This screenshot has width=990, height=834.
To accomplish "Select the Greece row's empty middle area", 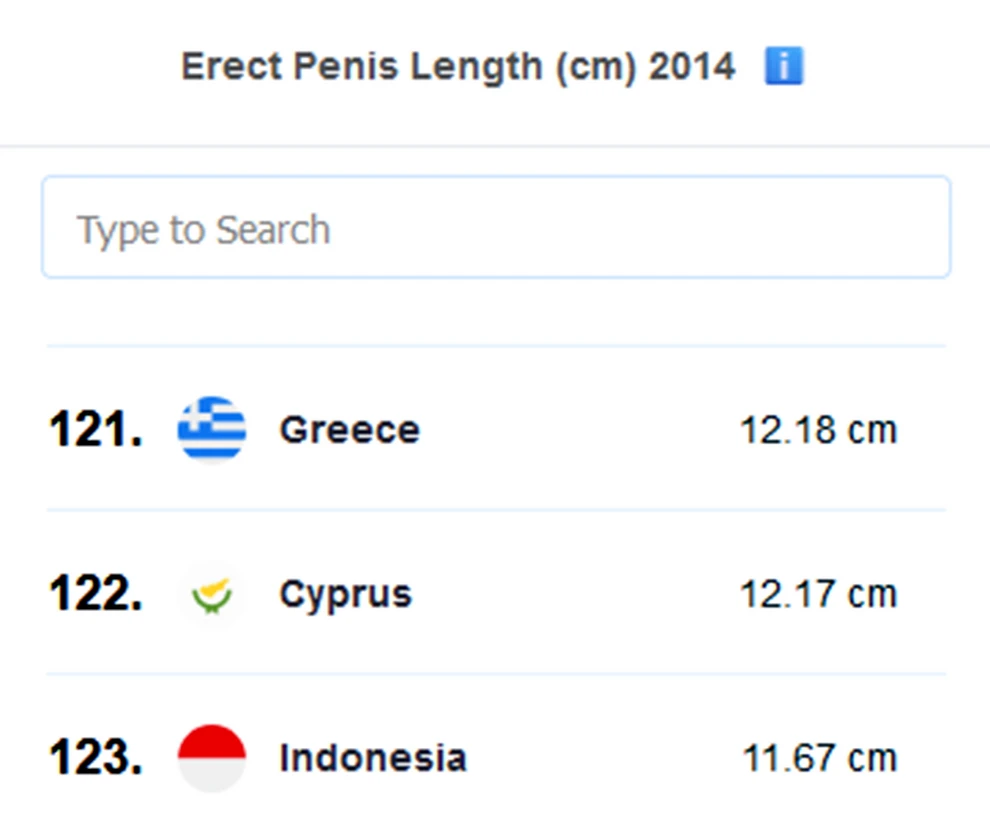I will tap(580, 430).
